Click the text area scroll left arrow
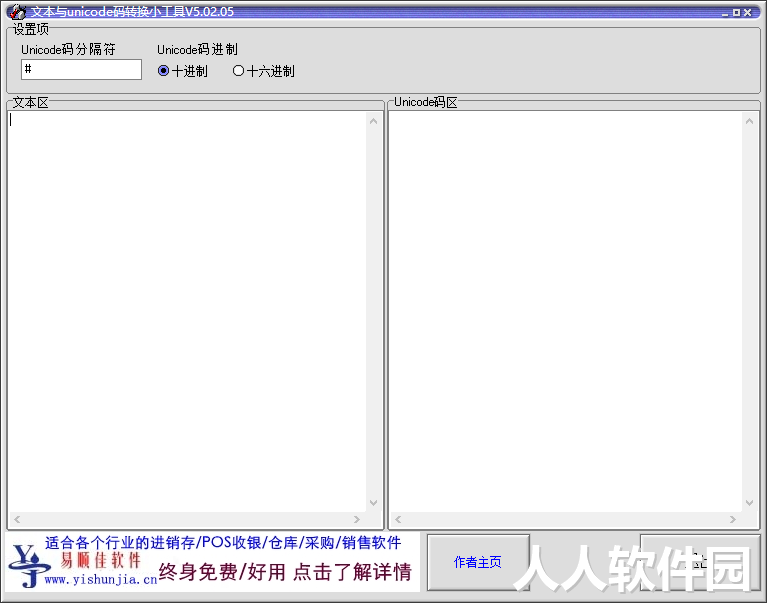The height and width of the screenshot is (603, 767). pos(17,519)
